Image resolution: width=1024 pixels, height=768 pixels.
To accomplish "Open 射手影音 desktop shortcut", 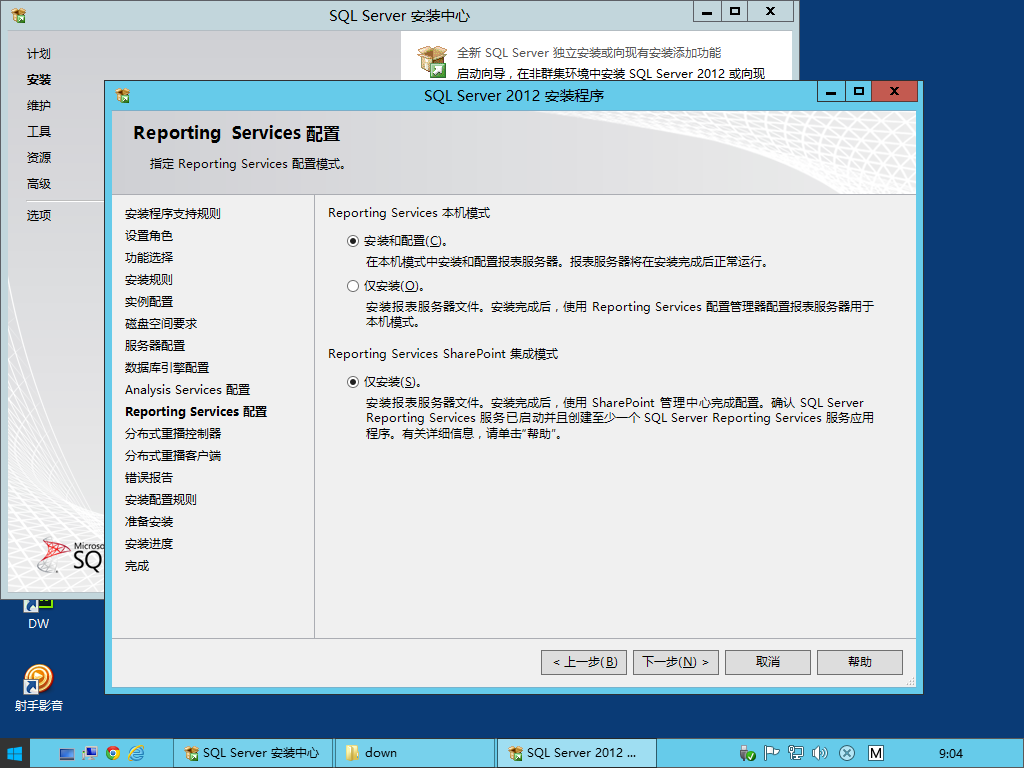I will [x=39, y=687].
